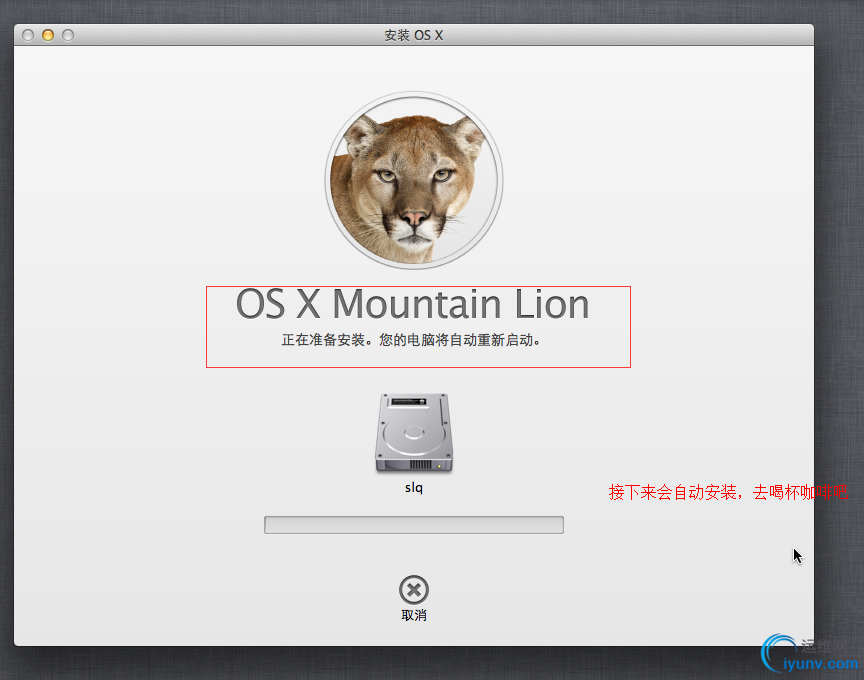Minimize window with the yellow button

click(x=48, y=35)
